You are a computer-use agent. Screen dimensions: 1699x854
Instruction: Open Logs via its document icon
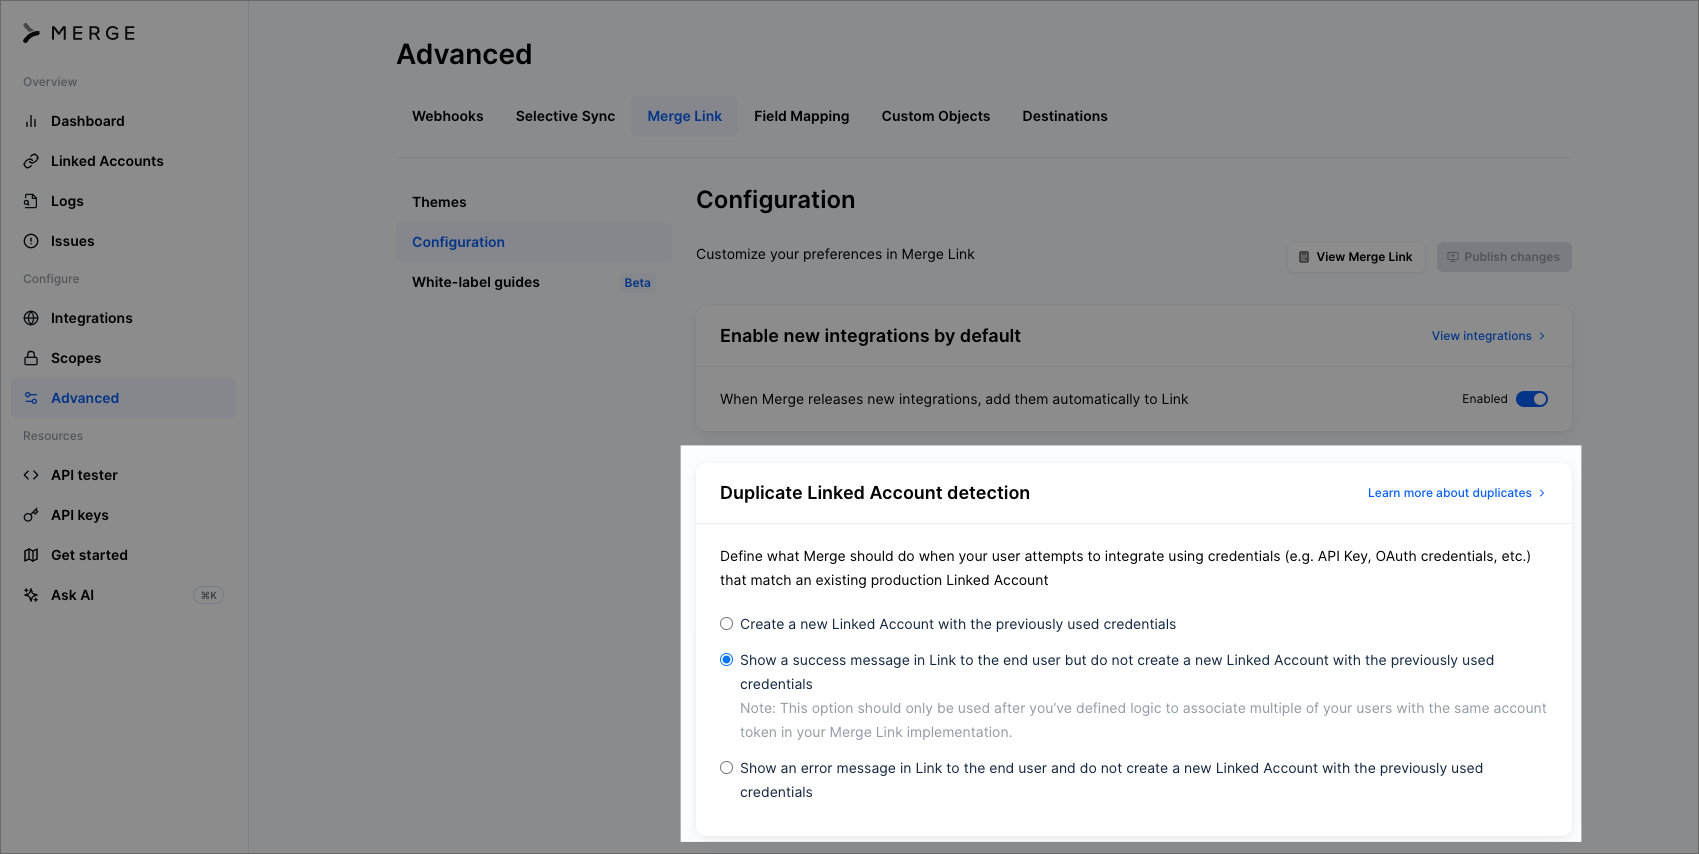(31, 201)
